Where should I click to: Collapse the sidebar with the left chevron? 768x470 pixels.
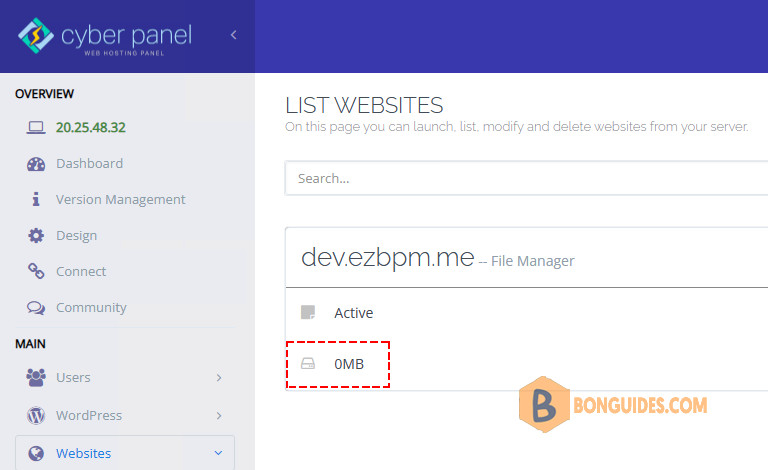tap(234, 35)
